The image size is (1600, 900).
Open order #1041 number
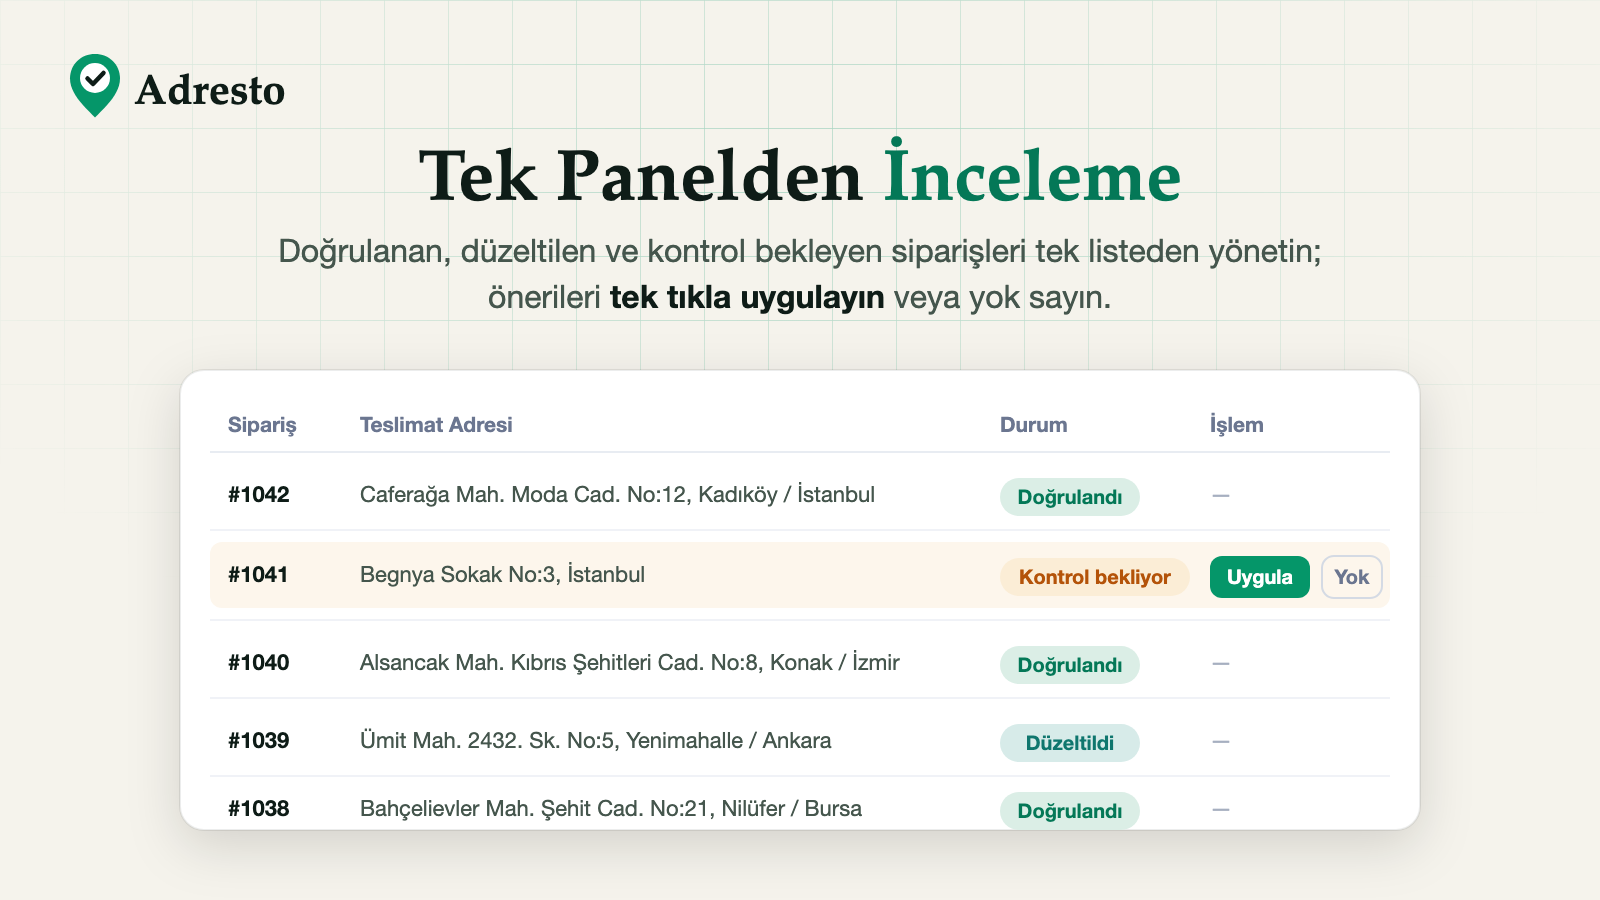tap(258, 575)
